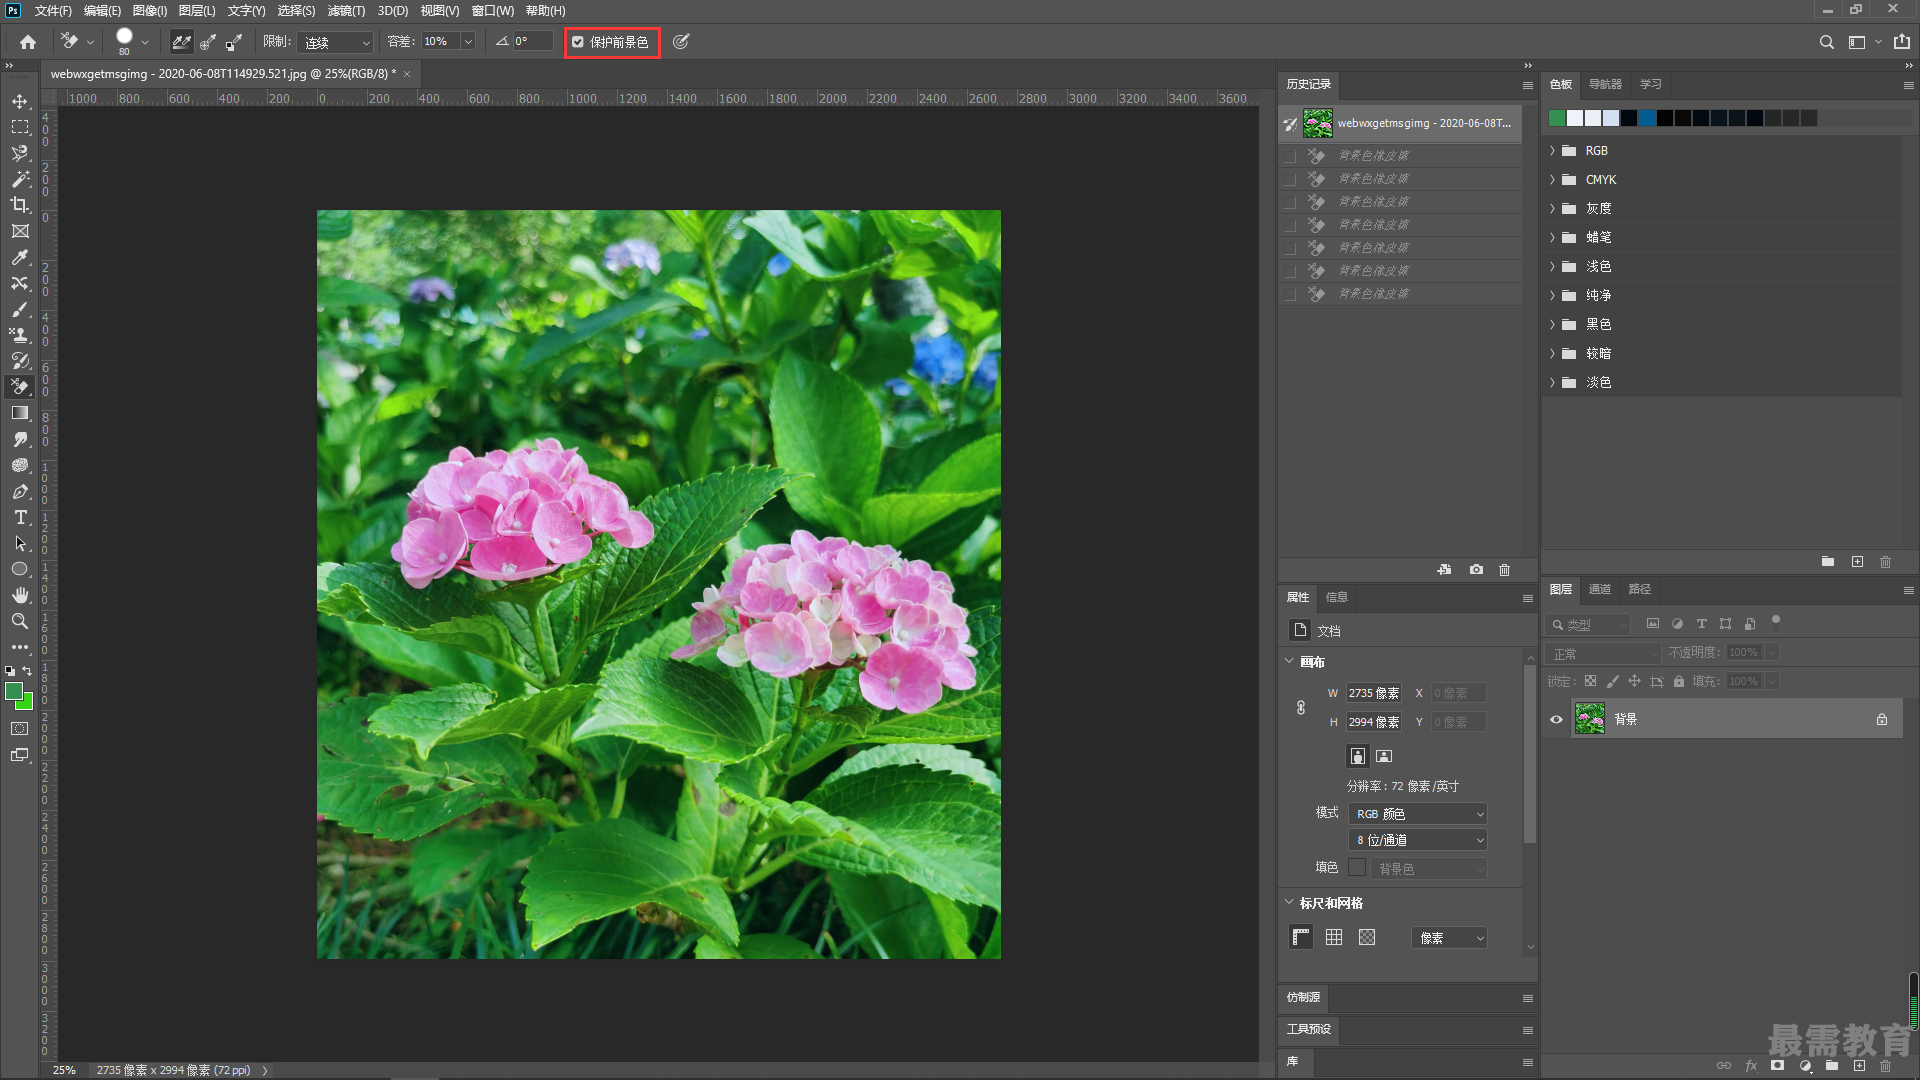1920x1080 pixels.
Task: Select the Clone Stamp tool
Action: pyautogui.click(x=20, y=335)
